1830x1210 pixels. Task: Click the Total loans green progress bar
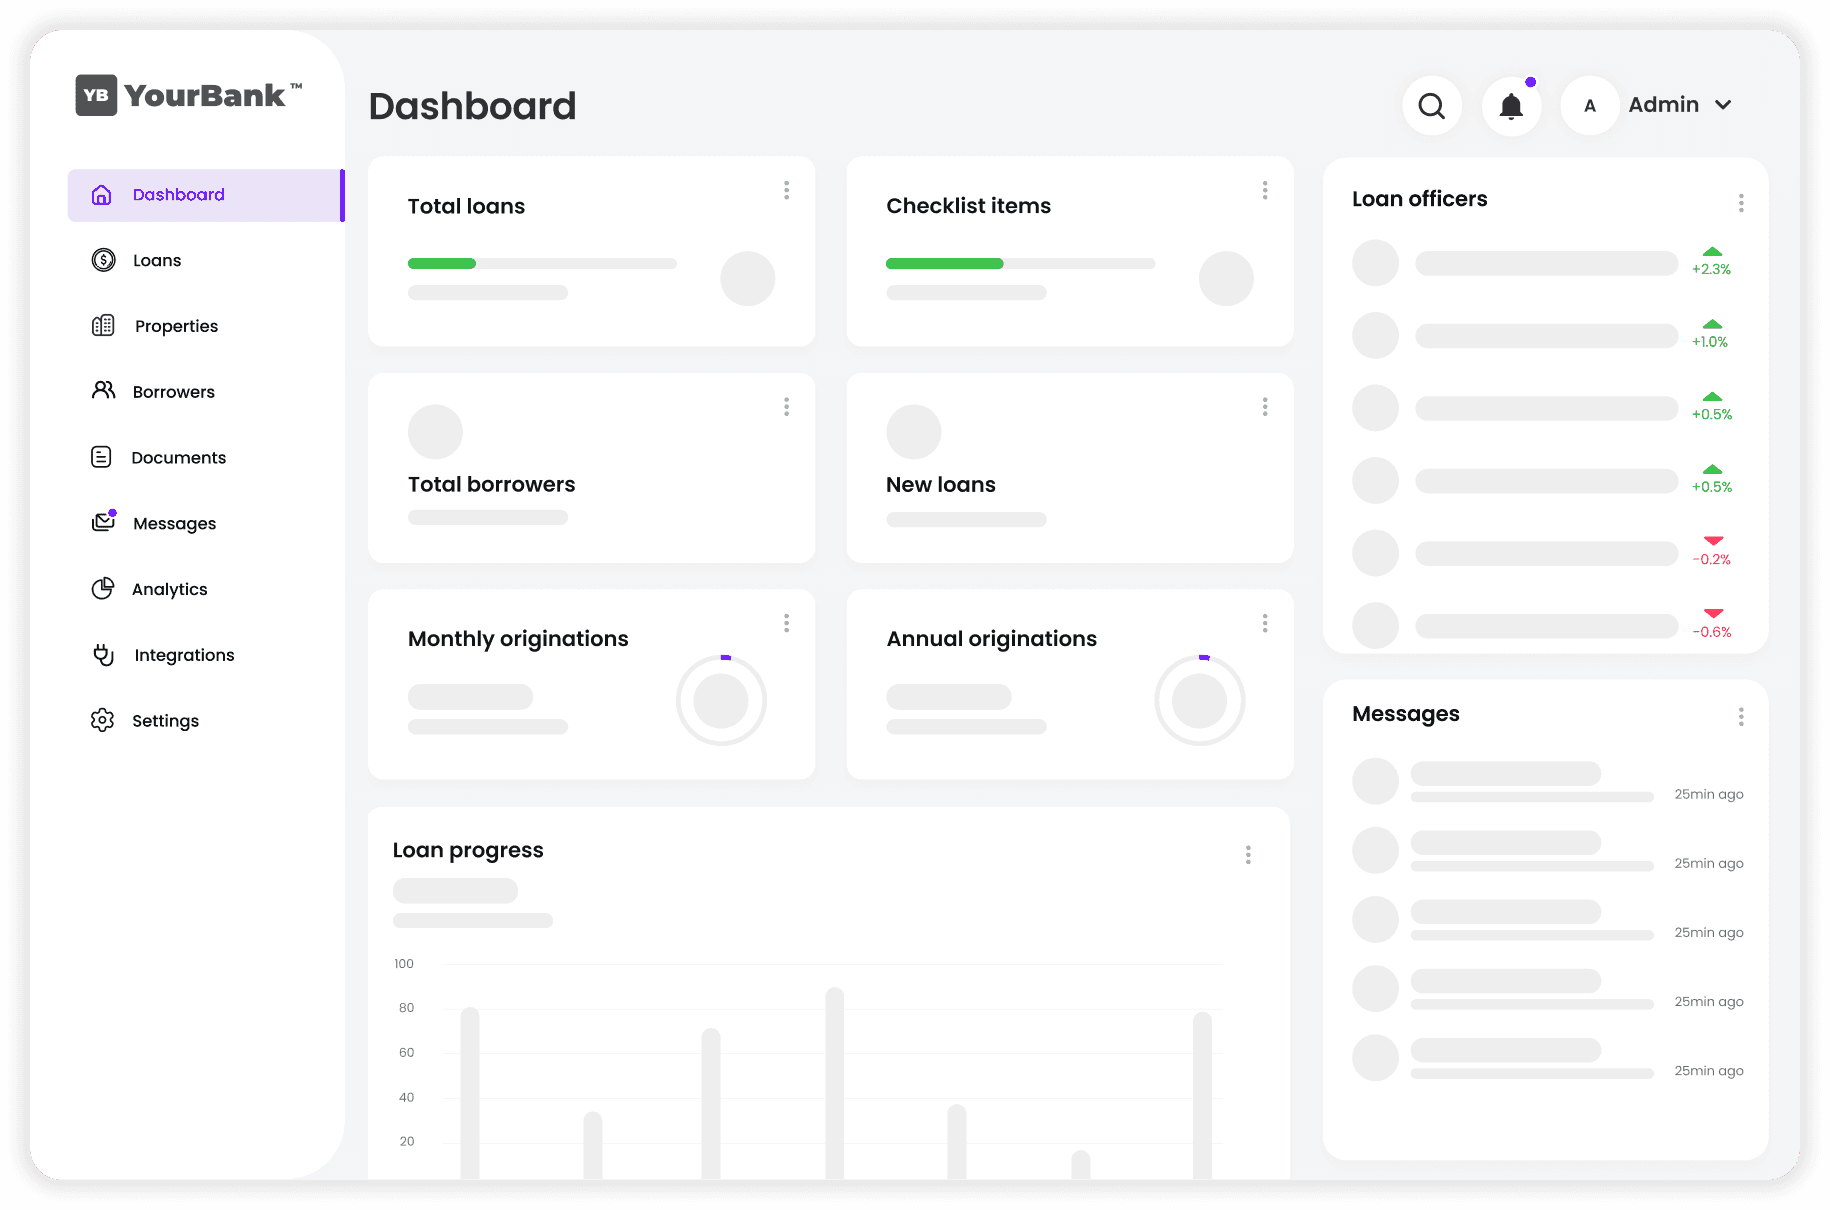coord(442,263)
